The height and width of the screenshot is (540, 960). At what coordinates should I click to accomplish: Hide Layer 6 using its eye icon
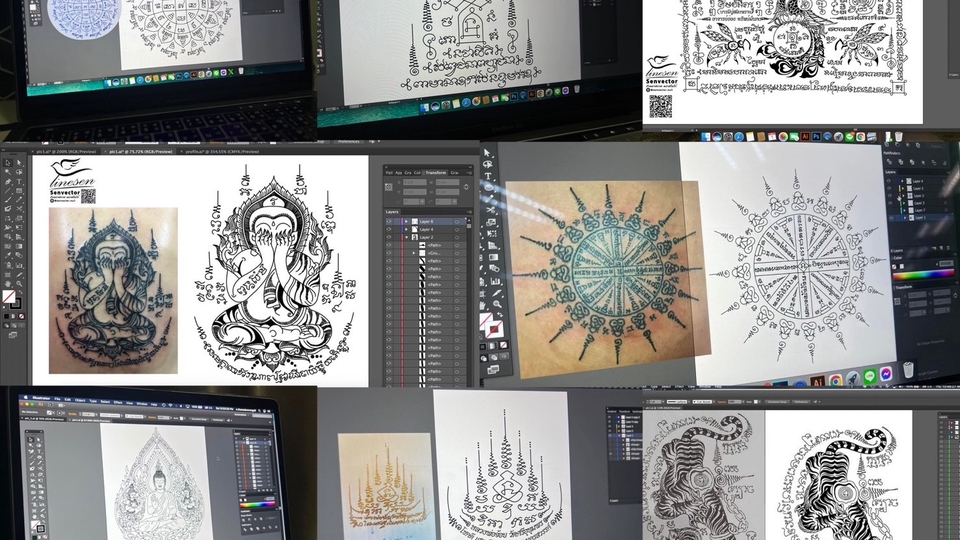coord(389,221)
